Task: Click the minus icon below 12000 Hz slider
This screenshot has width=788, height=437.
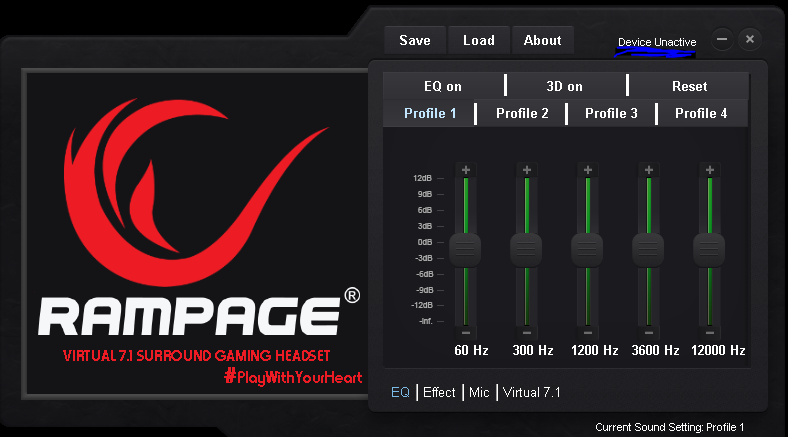Action: [710, 333]
